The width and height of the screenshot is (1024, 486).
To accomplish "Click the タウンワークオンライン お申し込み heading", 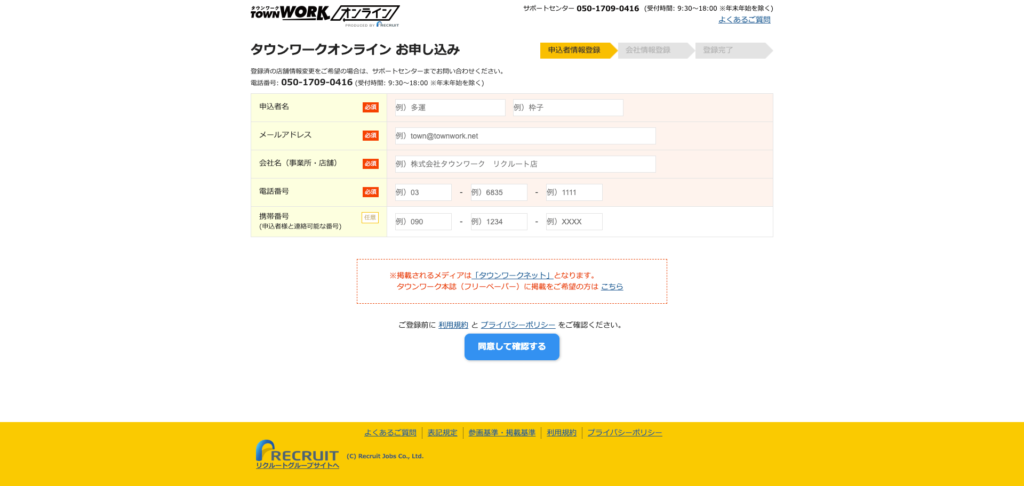I will coord(355,50).
